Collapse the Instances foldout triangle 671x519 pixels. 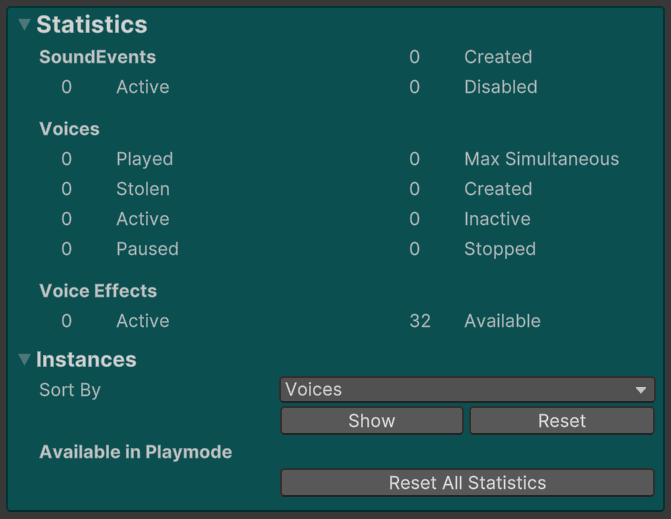click(x=25, y=360)
